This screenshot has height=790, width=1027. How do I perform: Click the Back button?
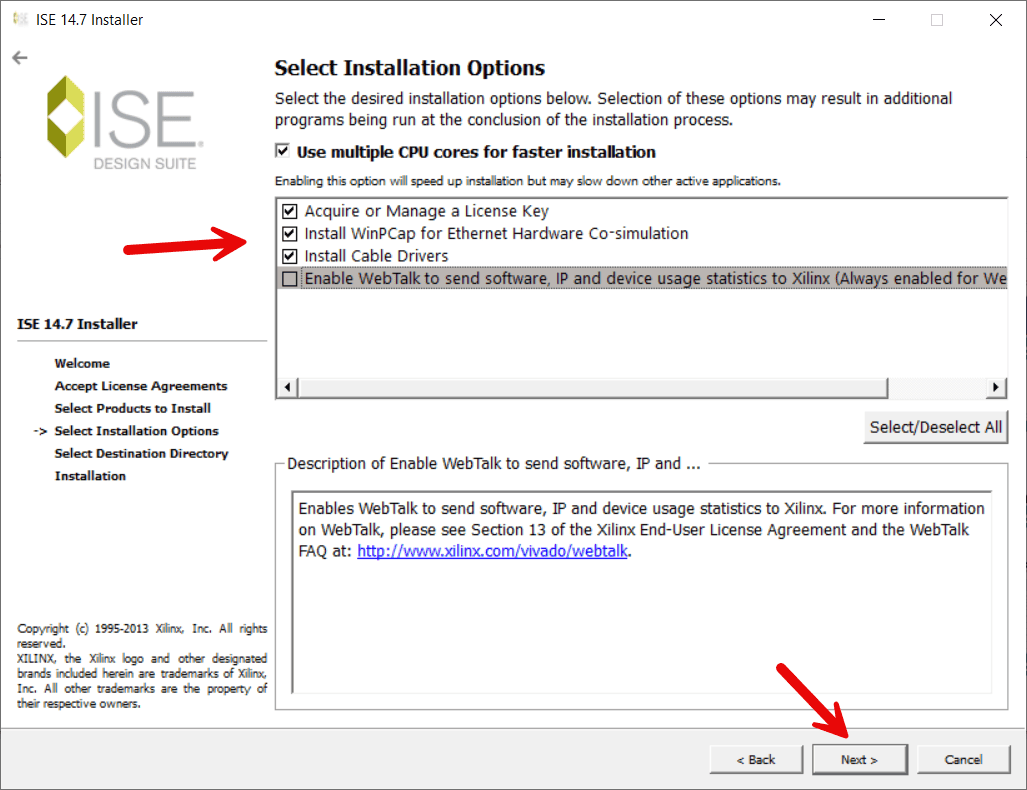click(x=755, y=759)
